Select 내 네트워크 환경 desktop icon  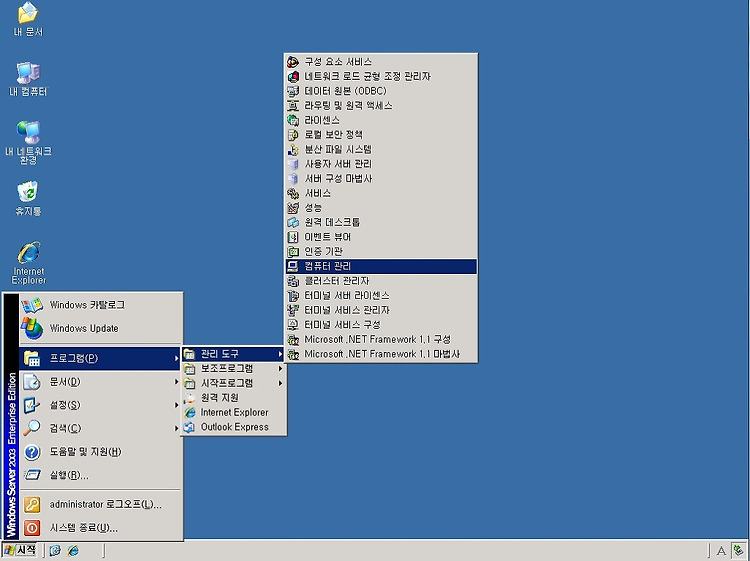point(28,142)
